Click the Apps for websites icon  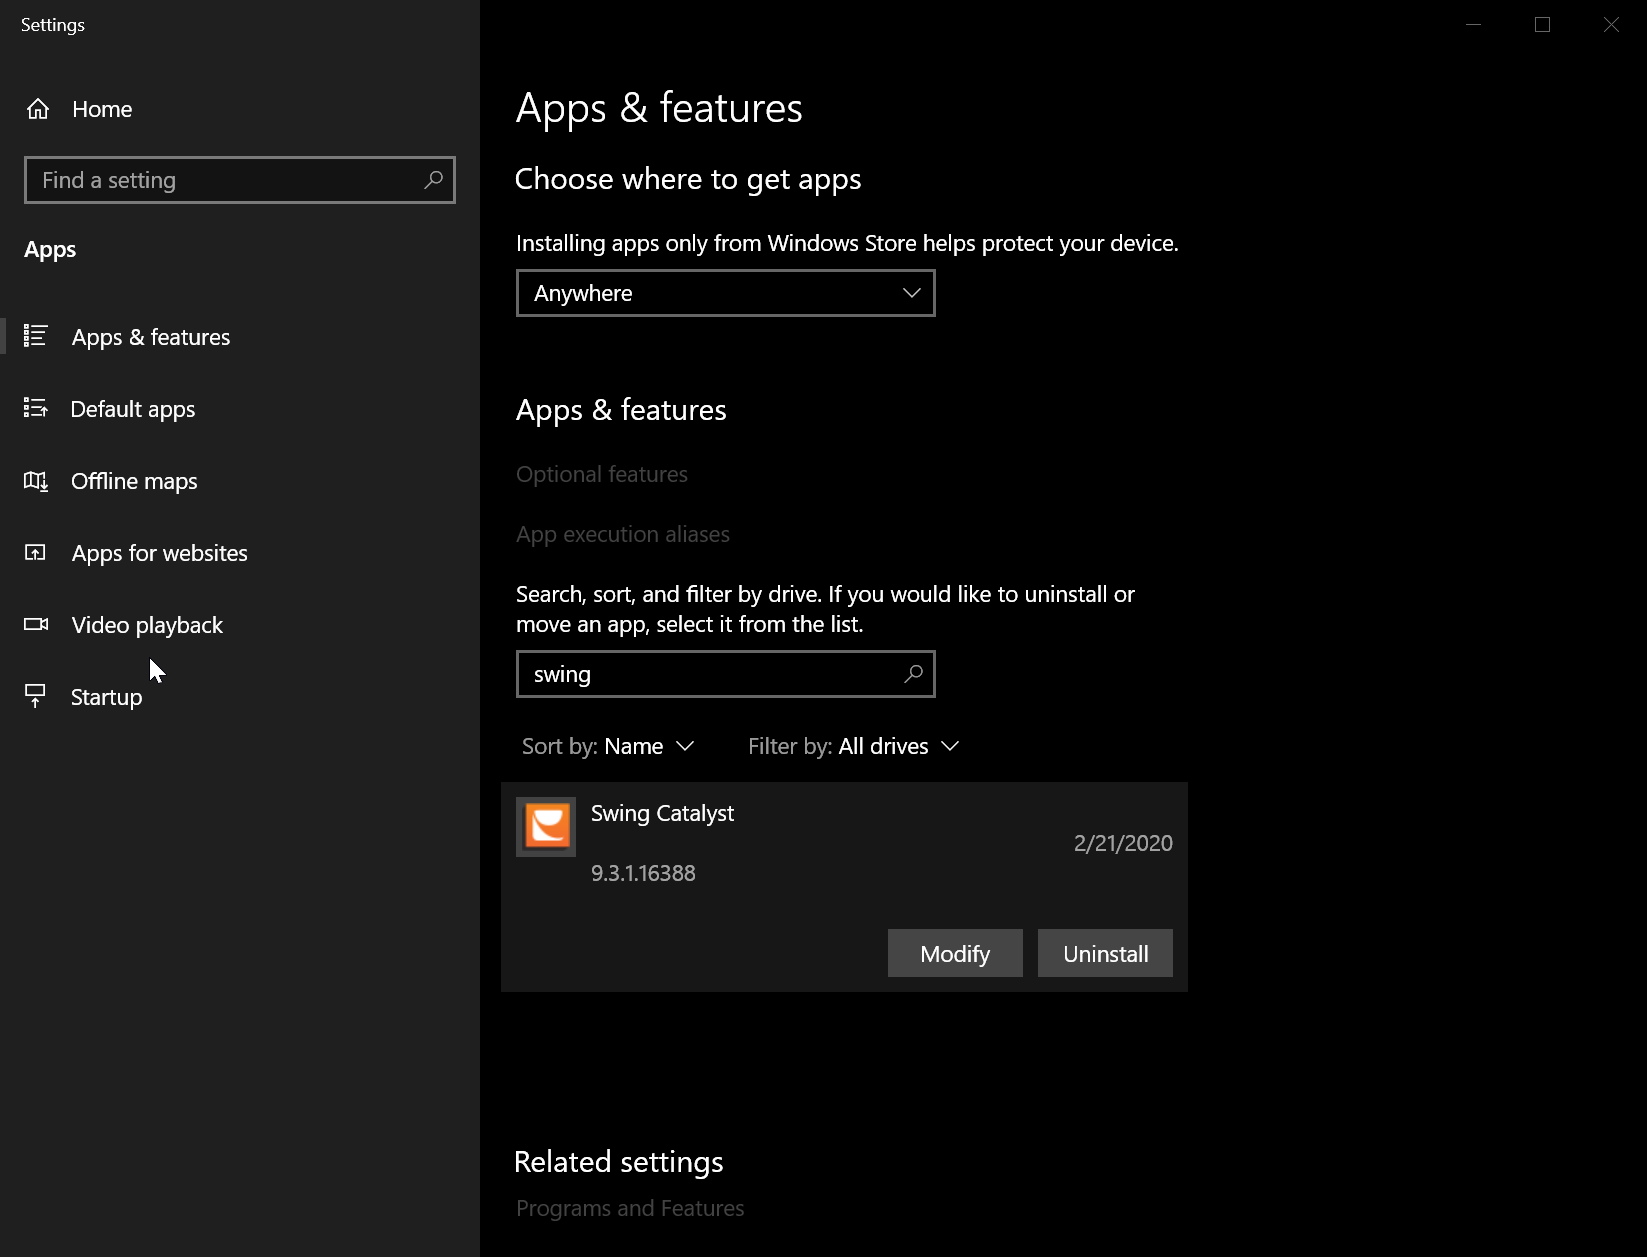click(x=36, y=553)
